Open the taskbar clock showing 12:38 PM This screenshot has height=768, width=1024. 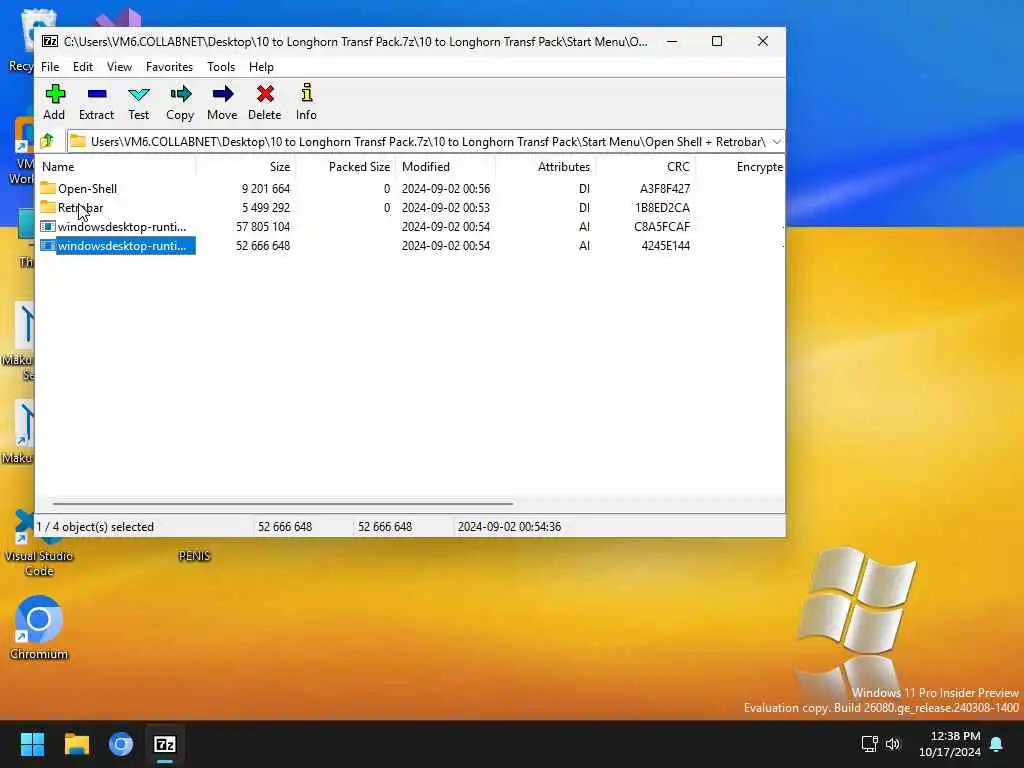pos(950,744)
